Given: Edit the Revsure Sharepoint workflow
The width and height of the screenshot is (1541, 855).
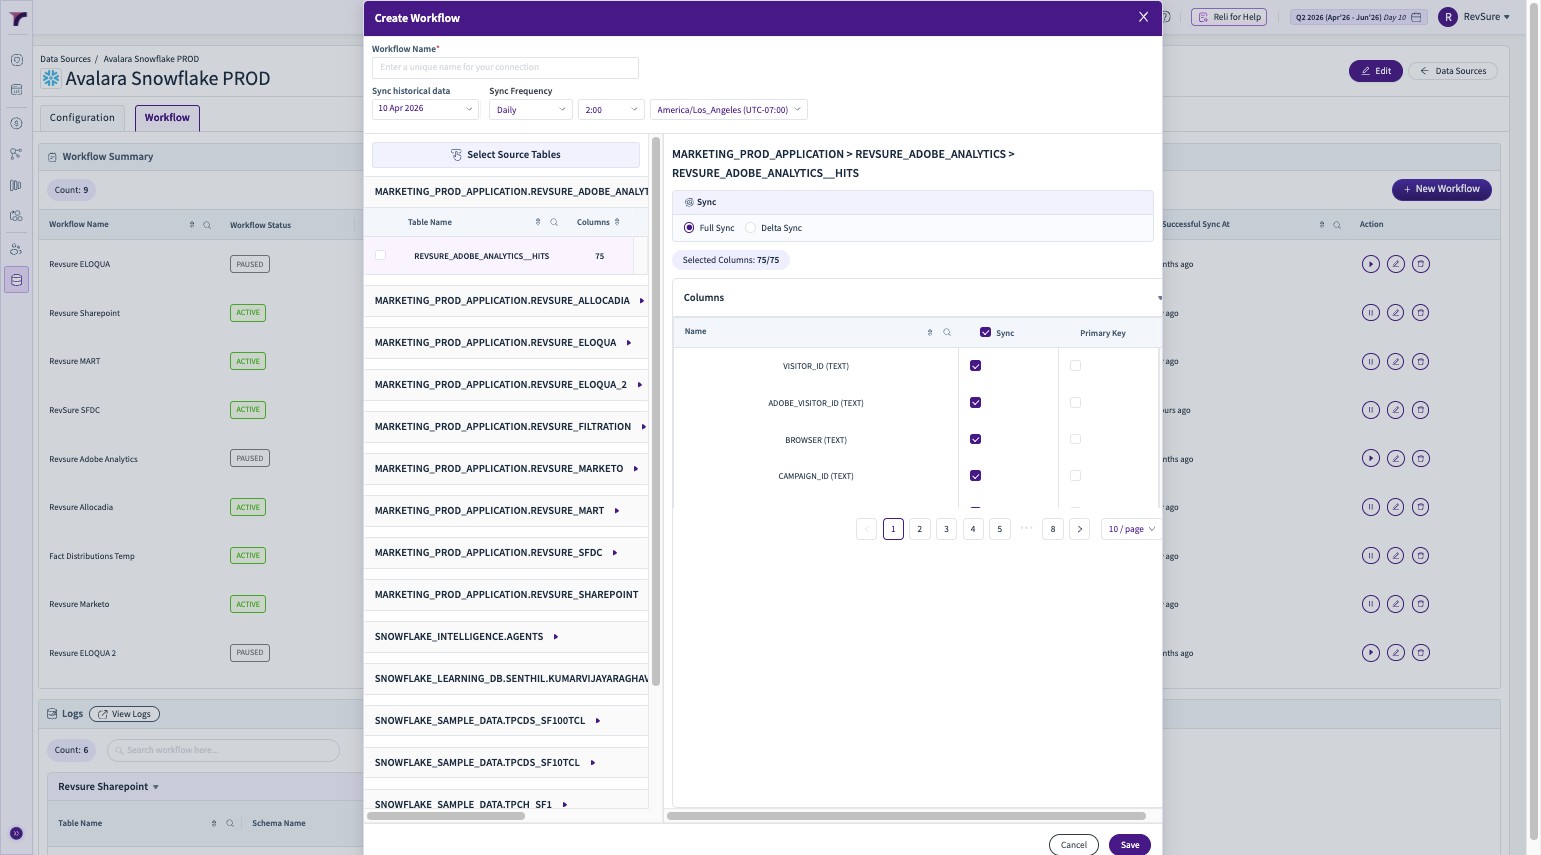Looking at the screenshot, I should pos(1395,313).
